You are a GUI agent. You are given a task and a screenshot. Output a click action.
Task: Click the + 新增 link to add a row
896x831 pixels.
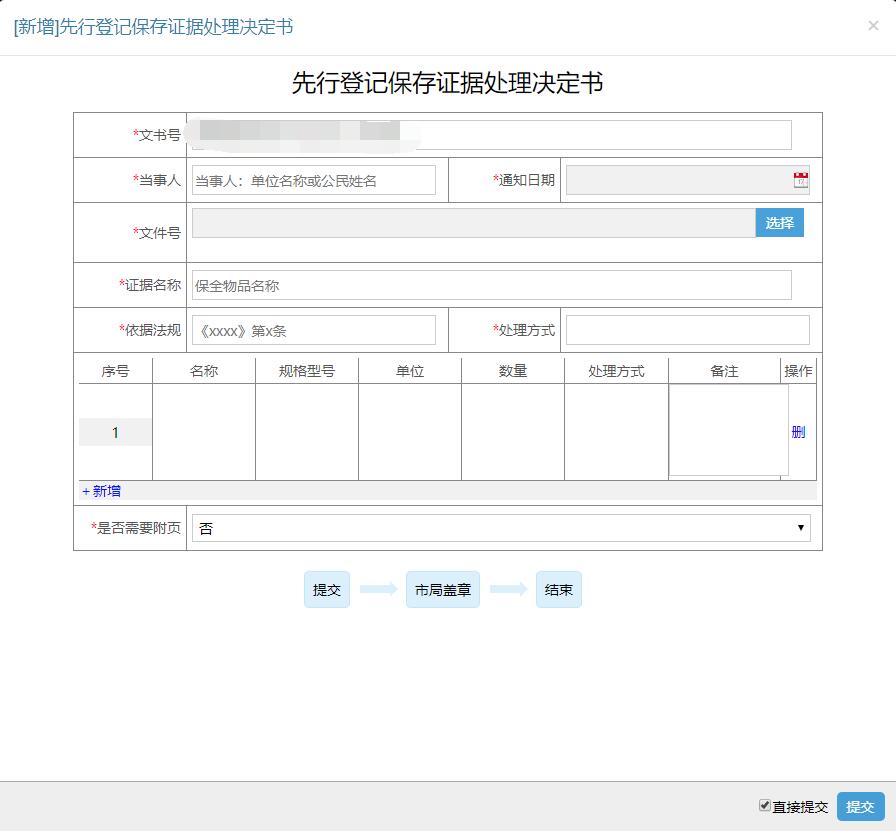point(101,491)
